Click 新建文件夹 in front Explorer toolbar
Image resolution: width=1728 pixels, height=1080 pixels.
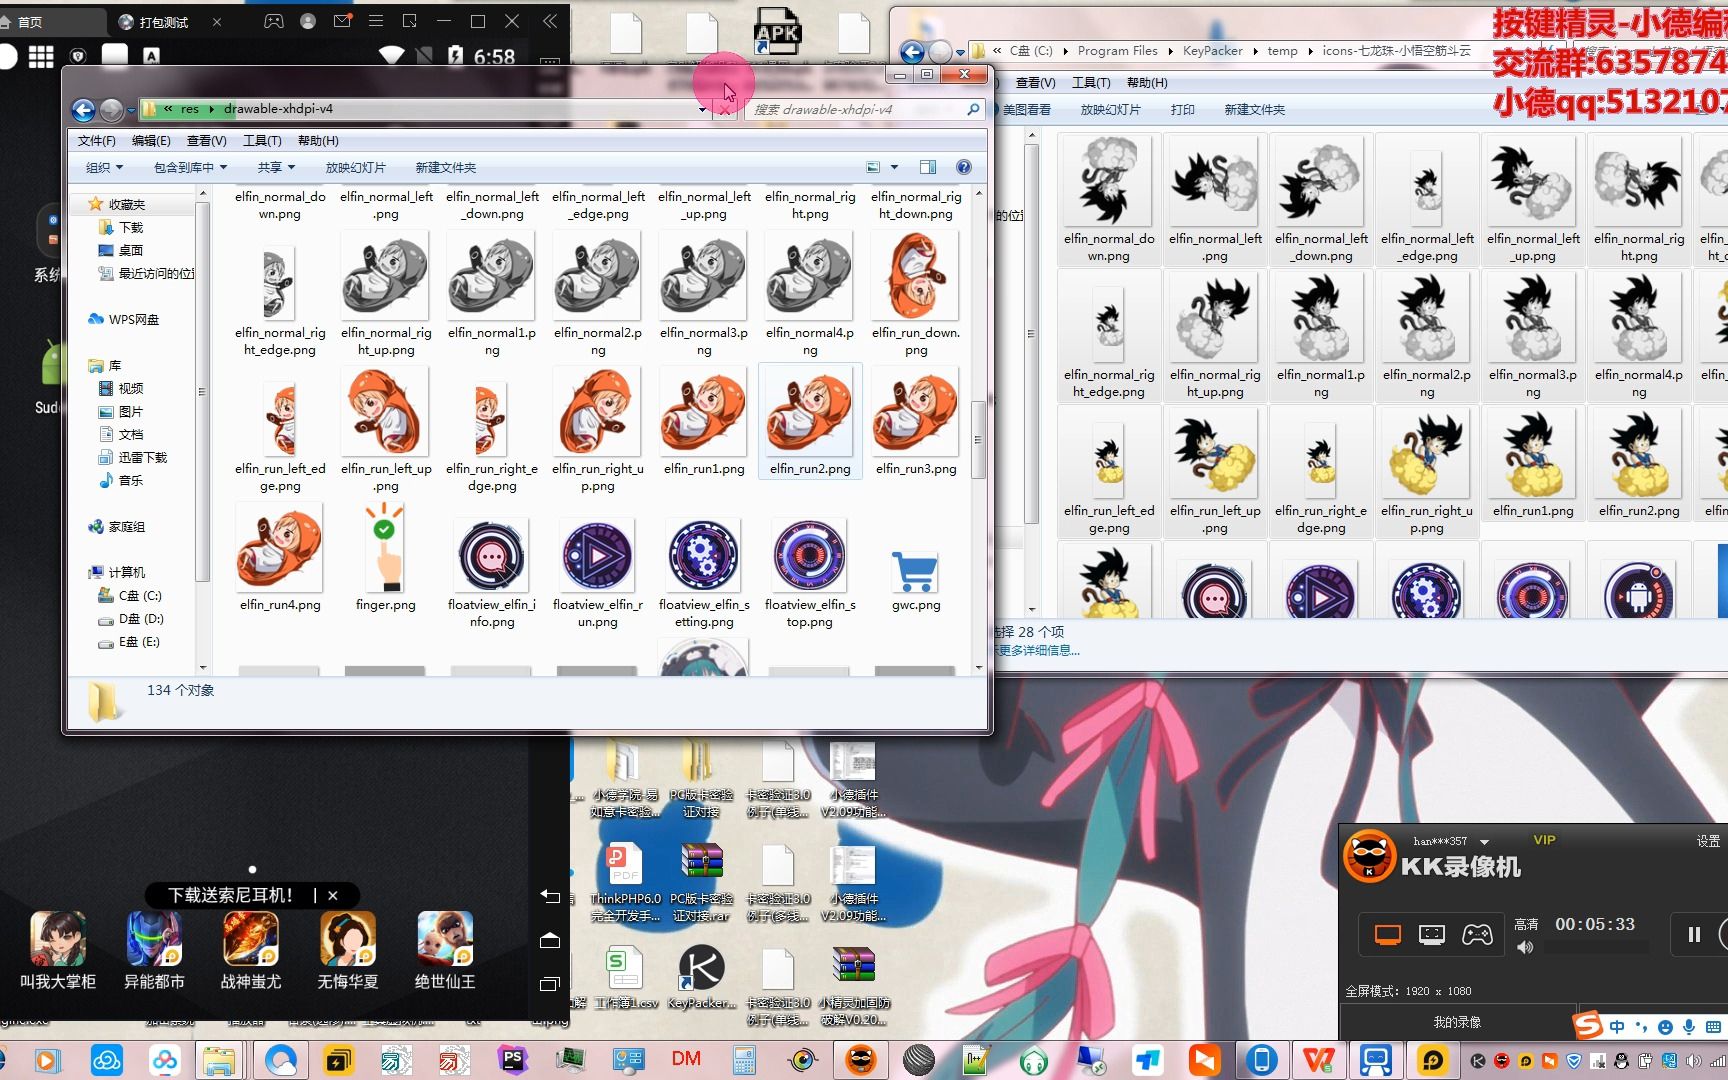point(446,167)
